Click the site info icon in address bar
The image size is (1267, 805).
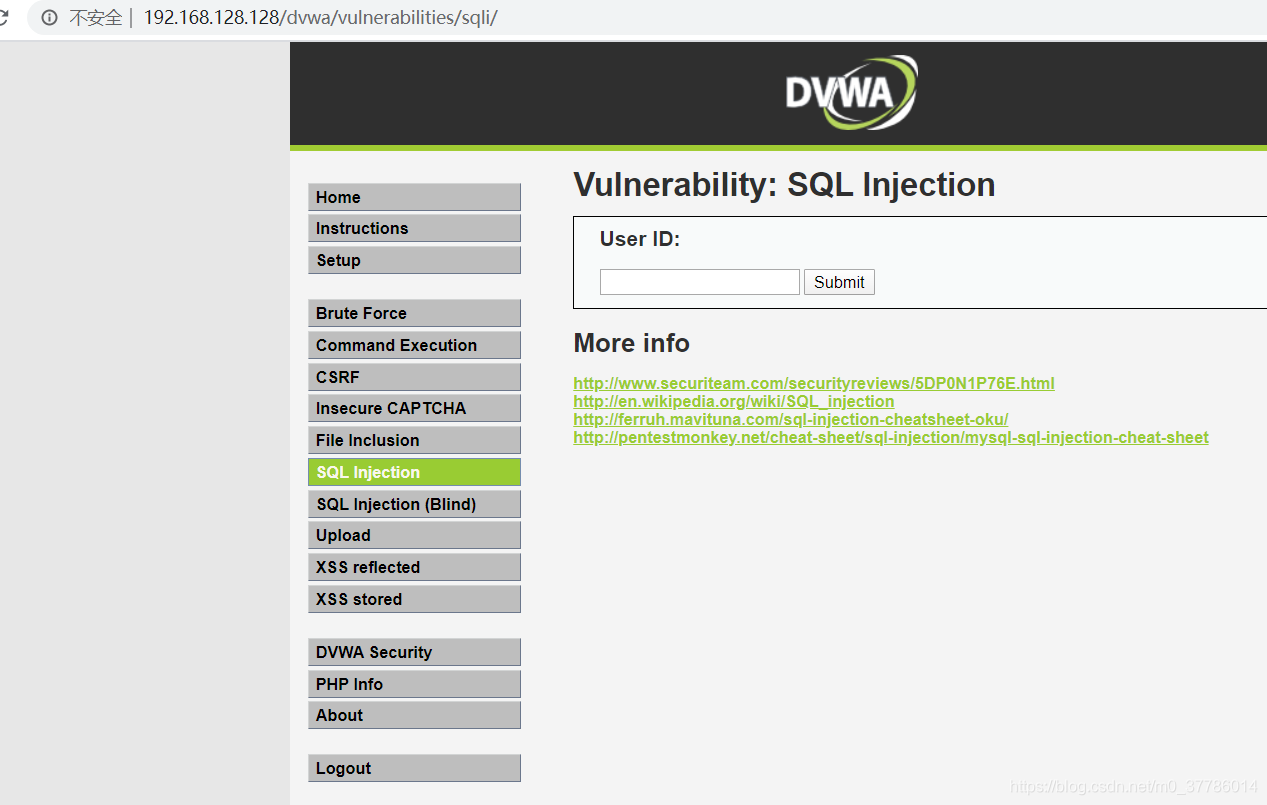tap(49, 18)
